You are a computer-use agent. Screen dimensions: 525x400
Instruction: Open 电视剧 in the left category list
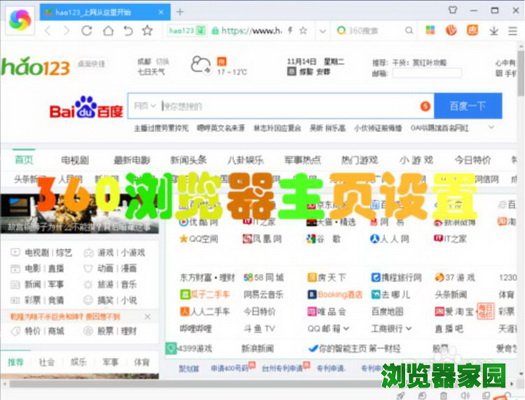[37, 252]
